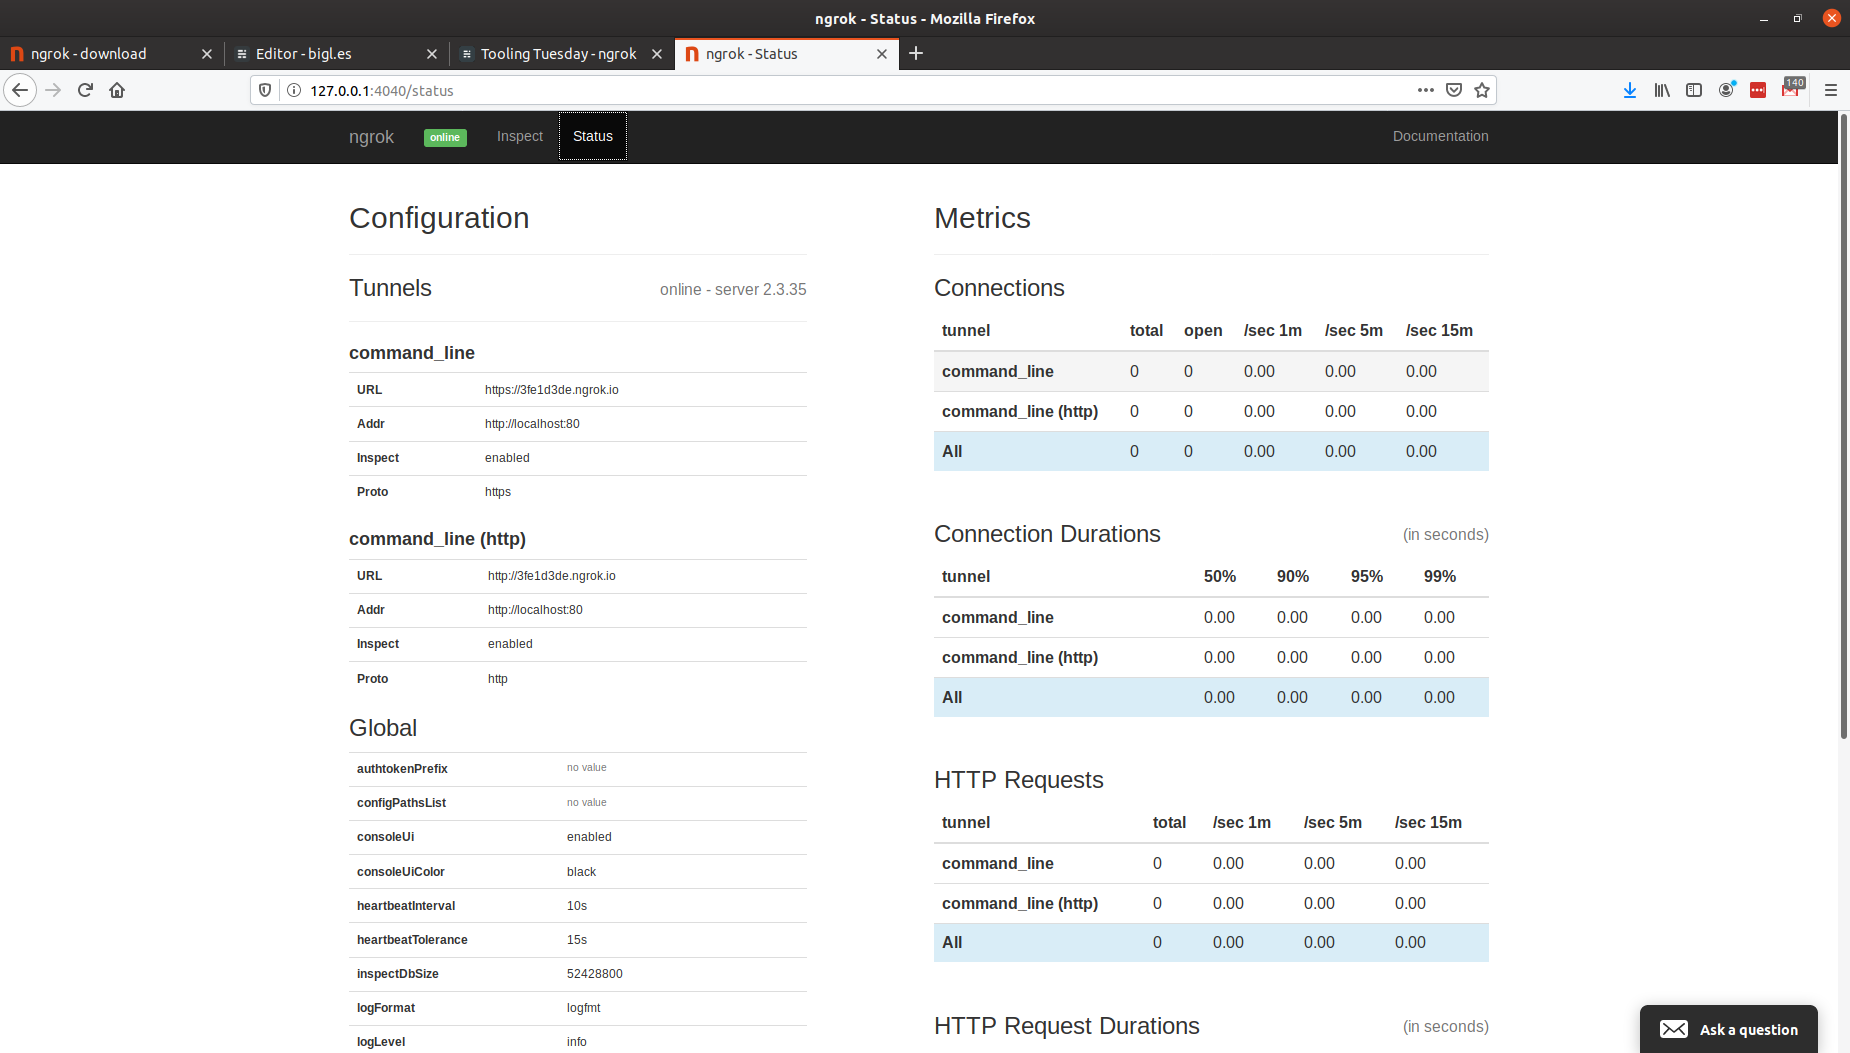This screenshot has height=1053, width=1850.
Task: Click the heartbeatTolerance value 15s
Action: (x=577, y=940)
